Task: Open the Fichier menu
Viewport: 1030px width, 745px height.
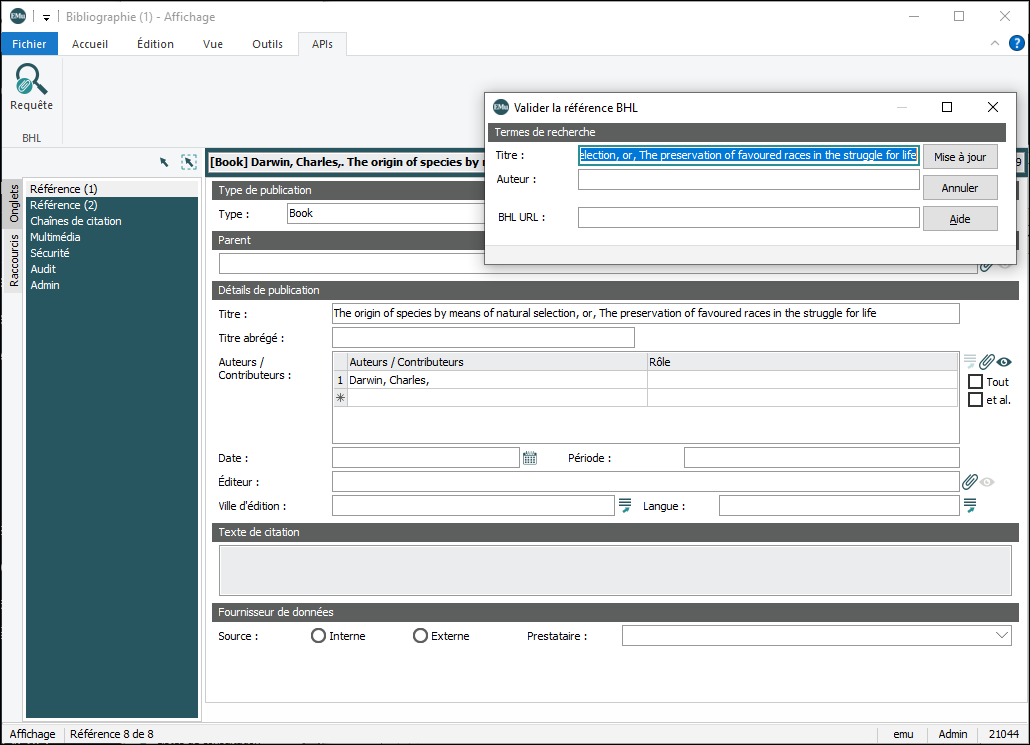Action: (29, 44)
